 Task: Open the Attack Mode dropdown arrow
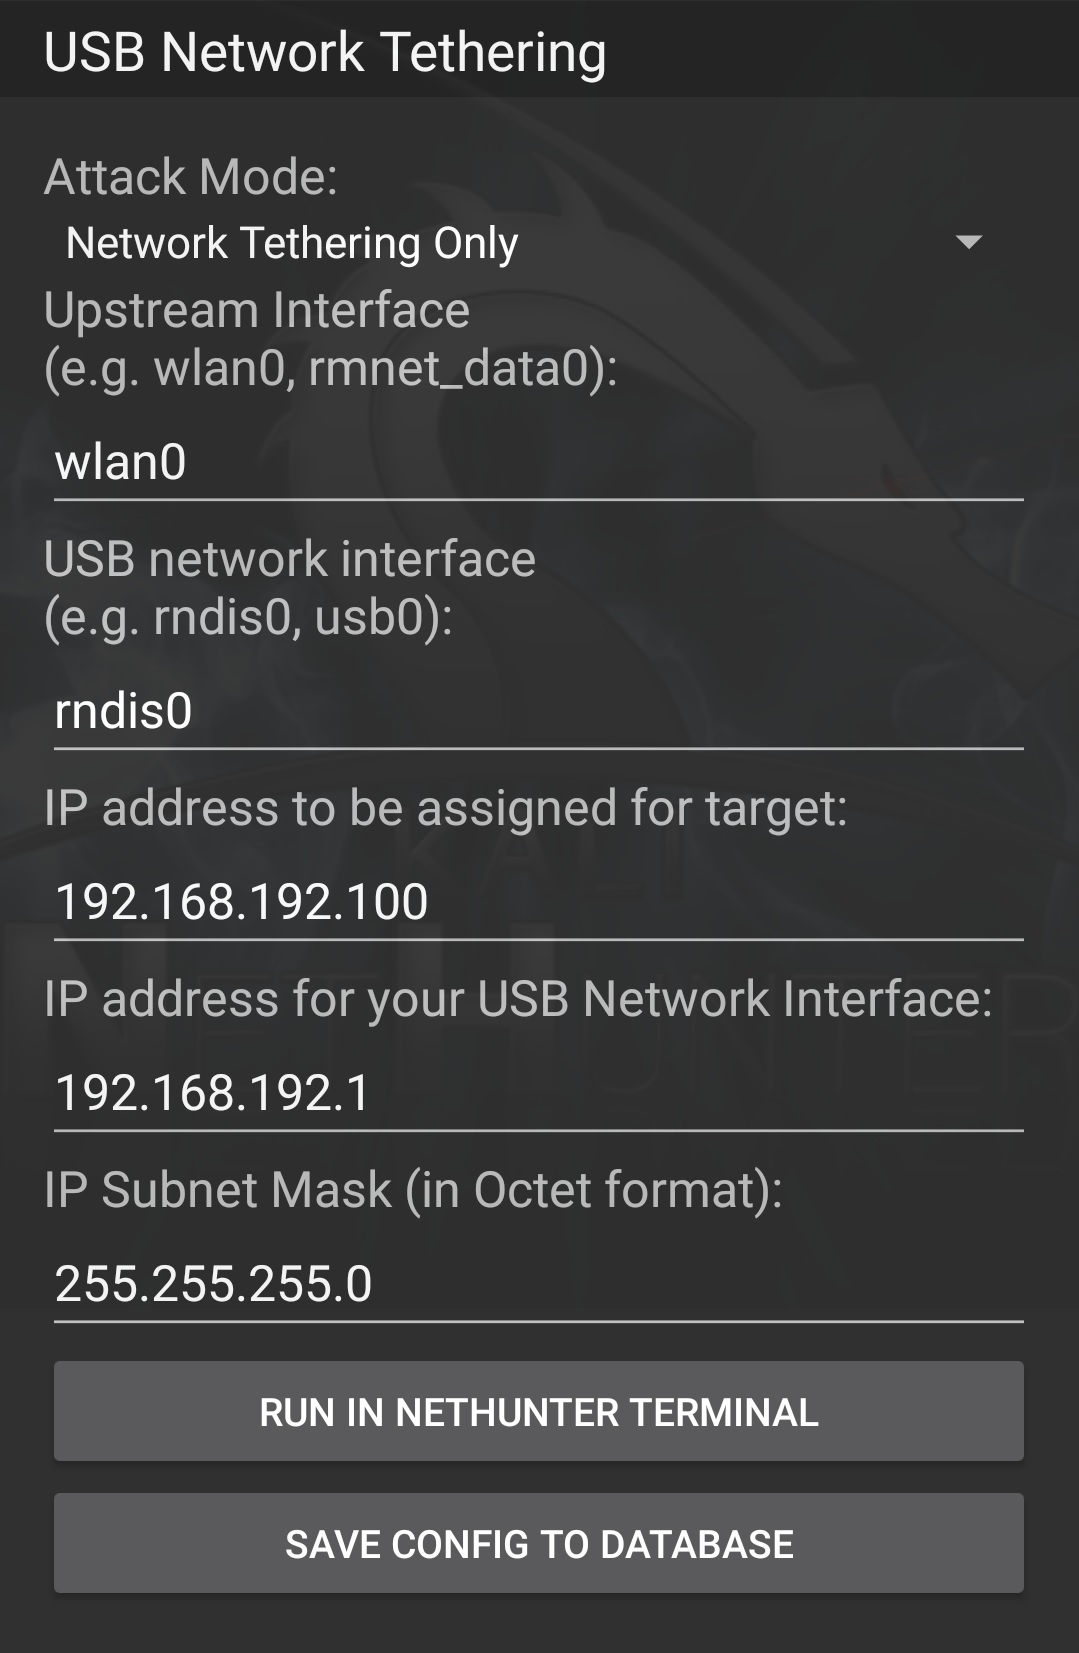click(x=968, y=242)
